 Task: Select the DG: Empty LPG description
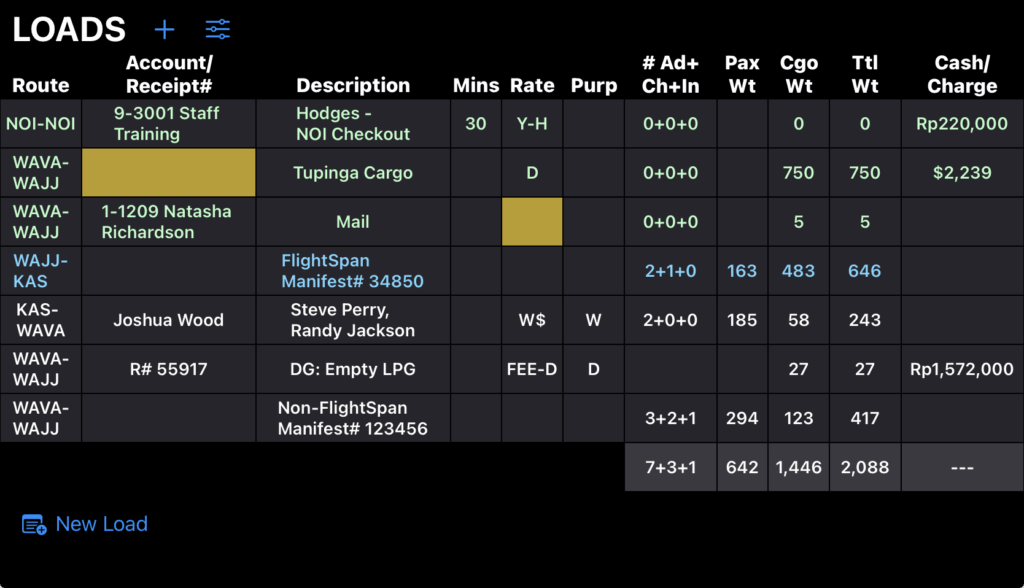point(353,369)
